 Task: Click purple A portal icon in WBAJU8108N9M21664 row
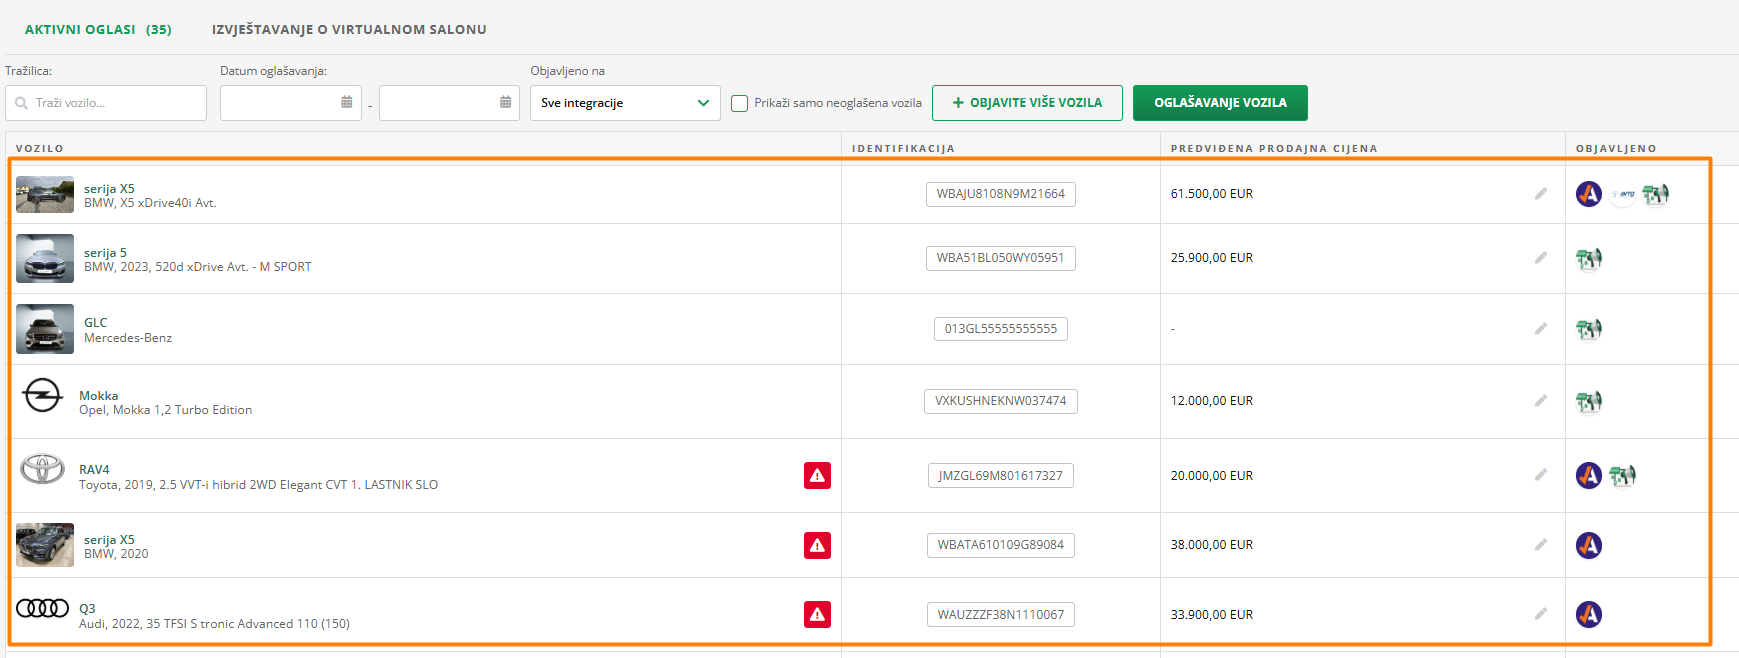coord(1589,194)
